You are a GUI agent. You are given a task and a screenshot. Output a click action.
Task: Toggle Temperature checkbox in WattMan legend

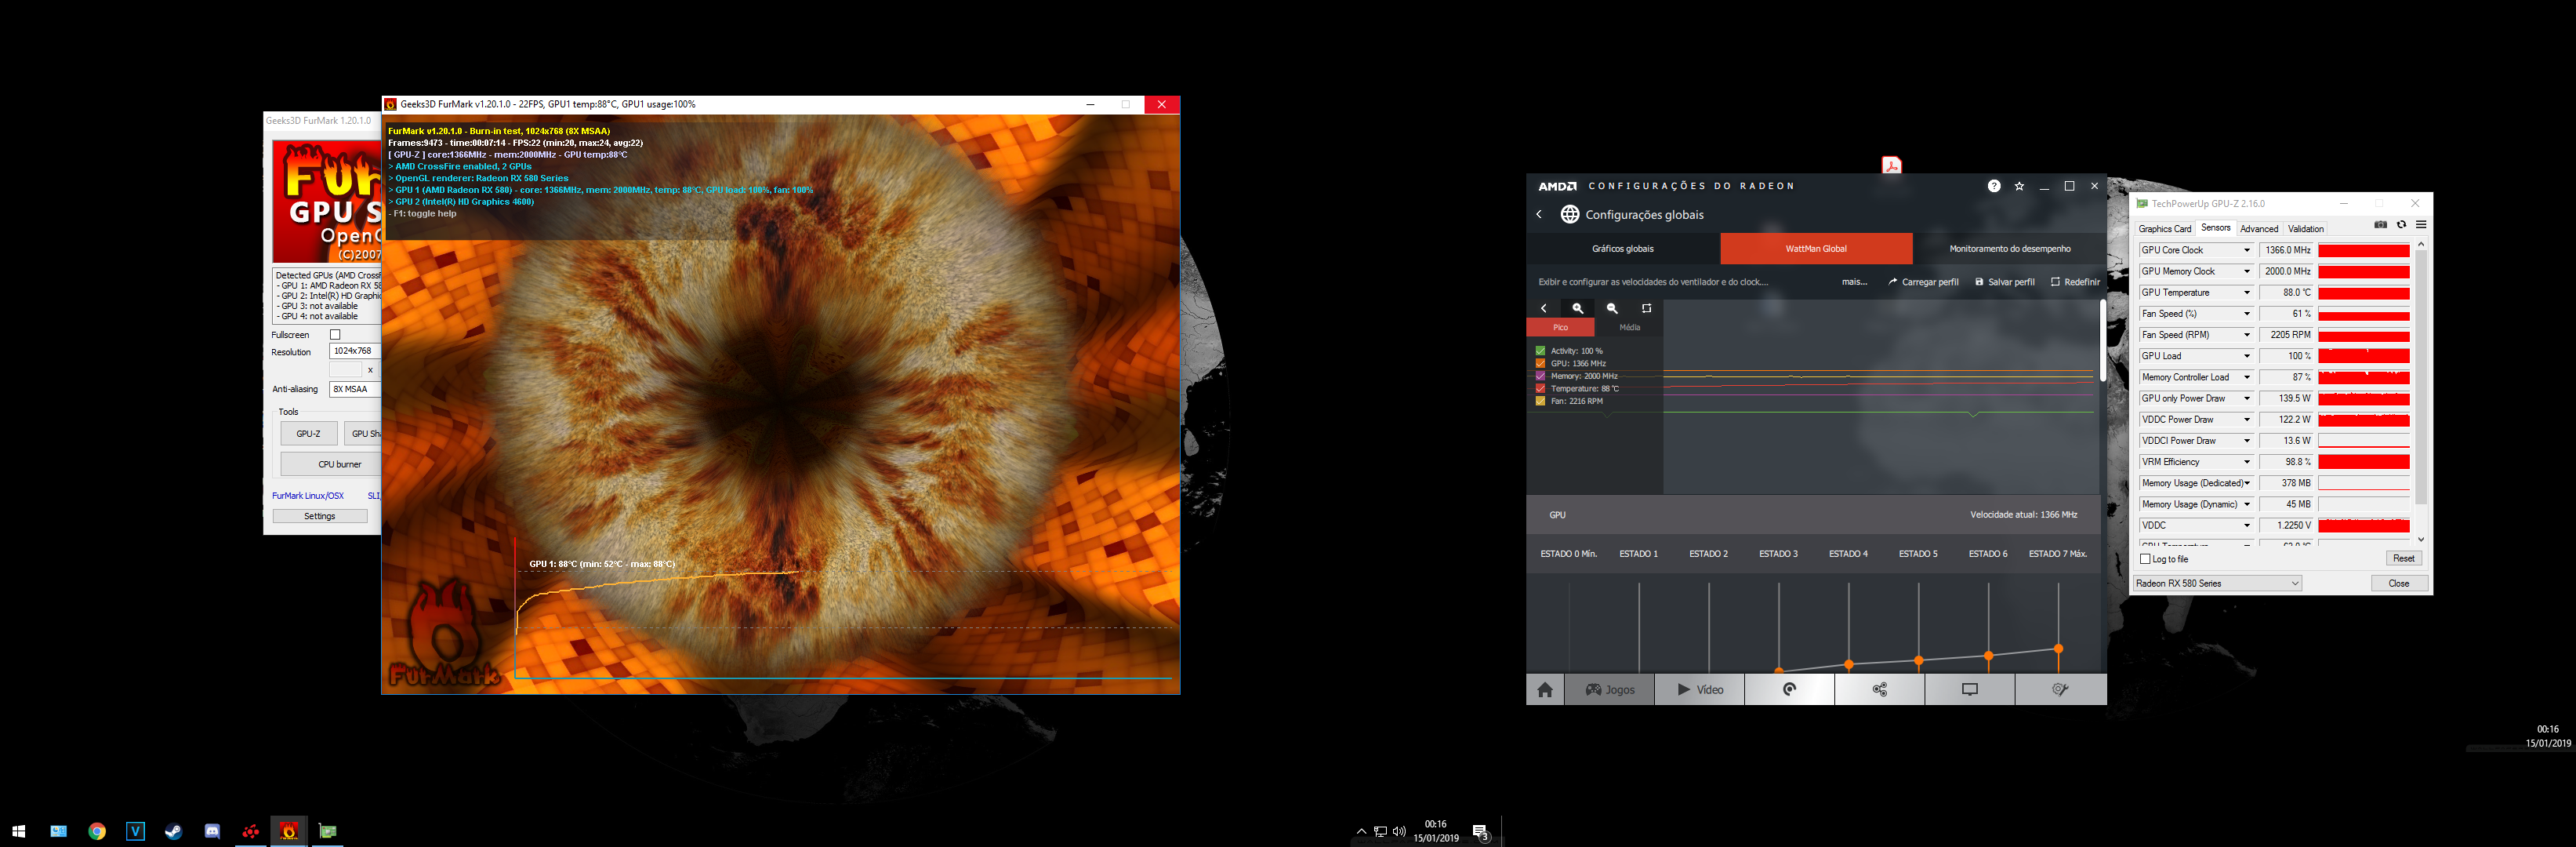[1540, 388]
